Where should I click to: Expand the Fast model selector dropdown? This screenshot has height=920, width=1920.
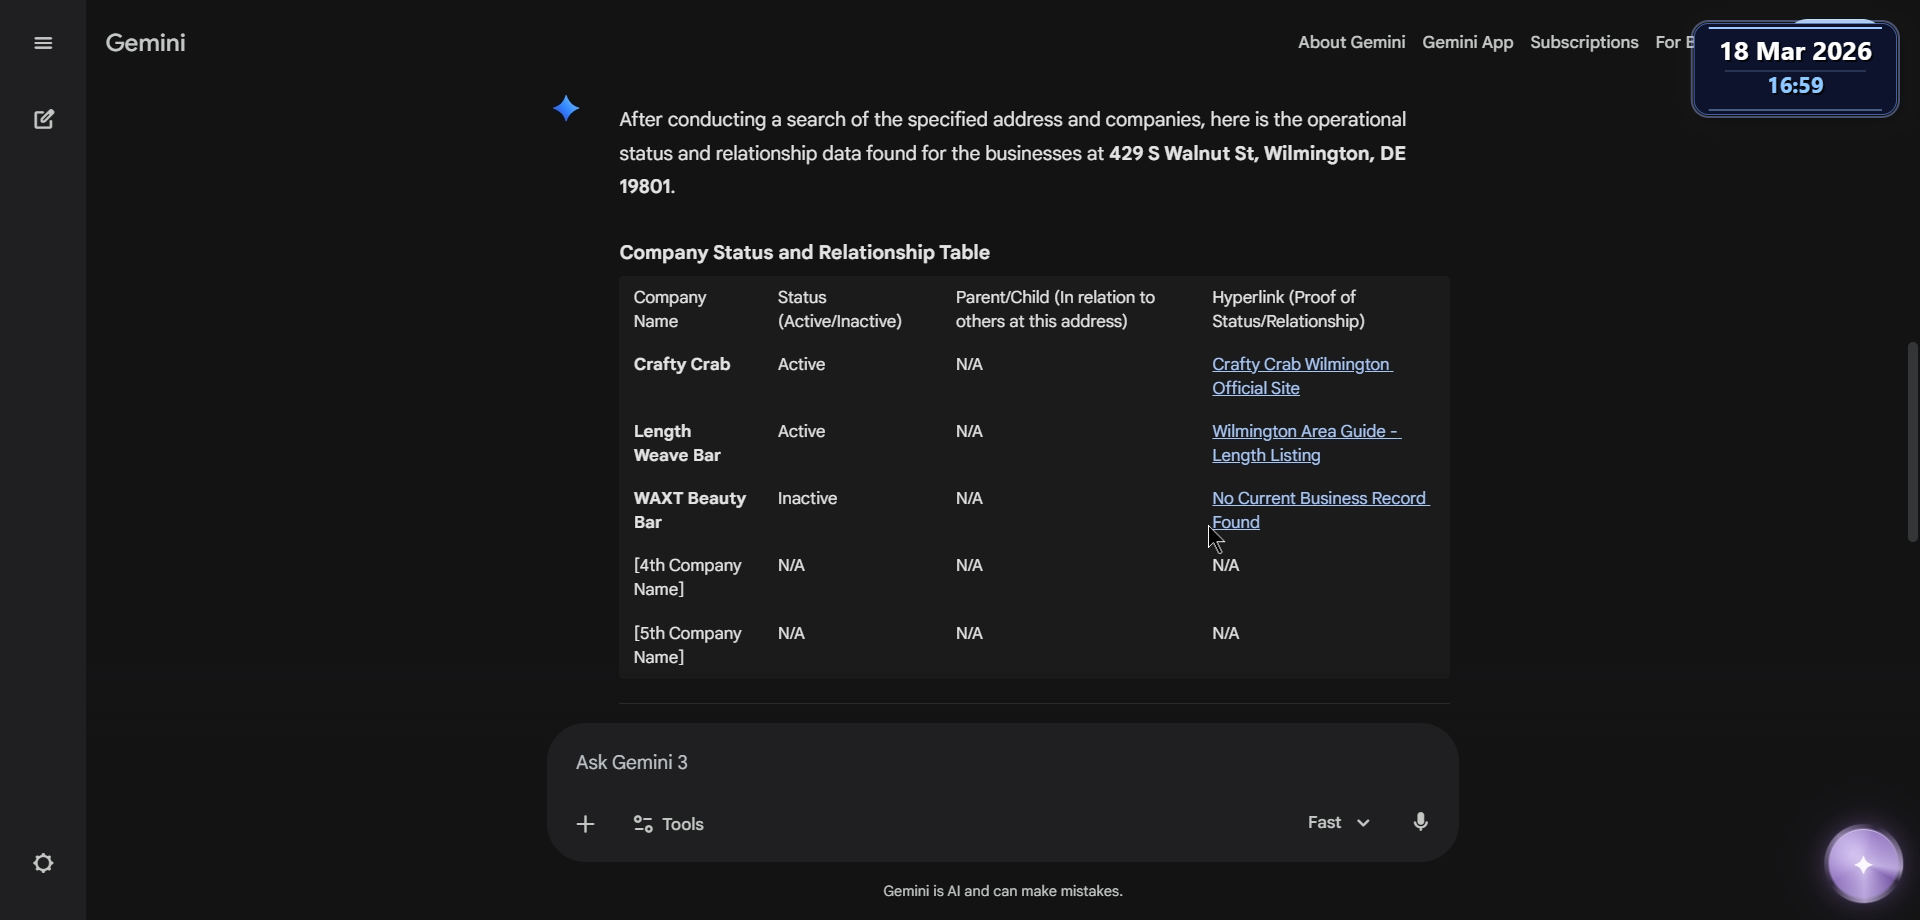(1338, 823)
